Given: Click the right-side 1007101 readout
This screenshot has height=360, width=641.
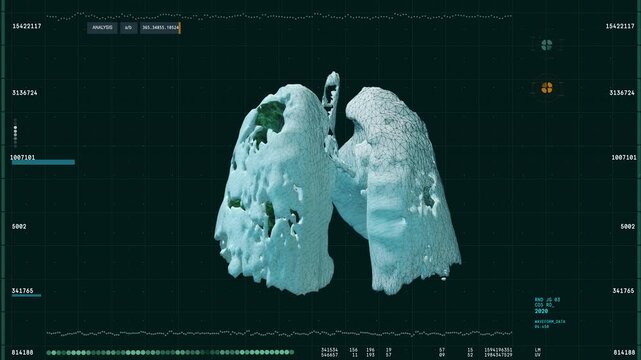Looking at the screenshot, I should [623, 157].
